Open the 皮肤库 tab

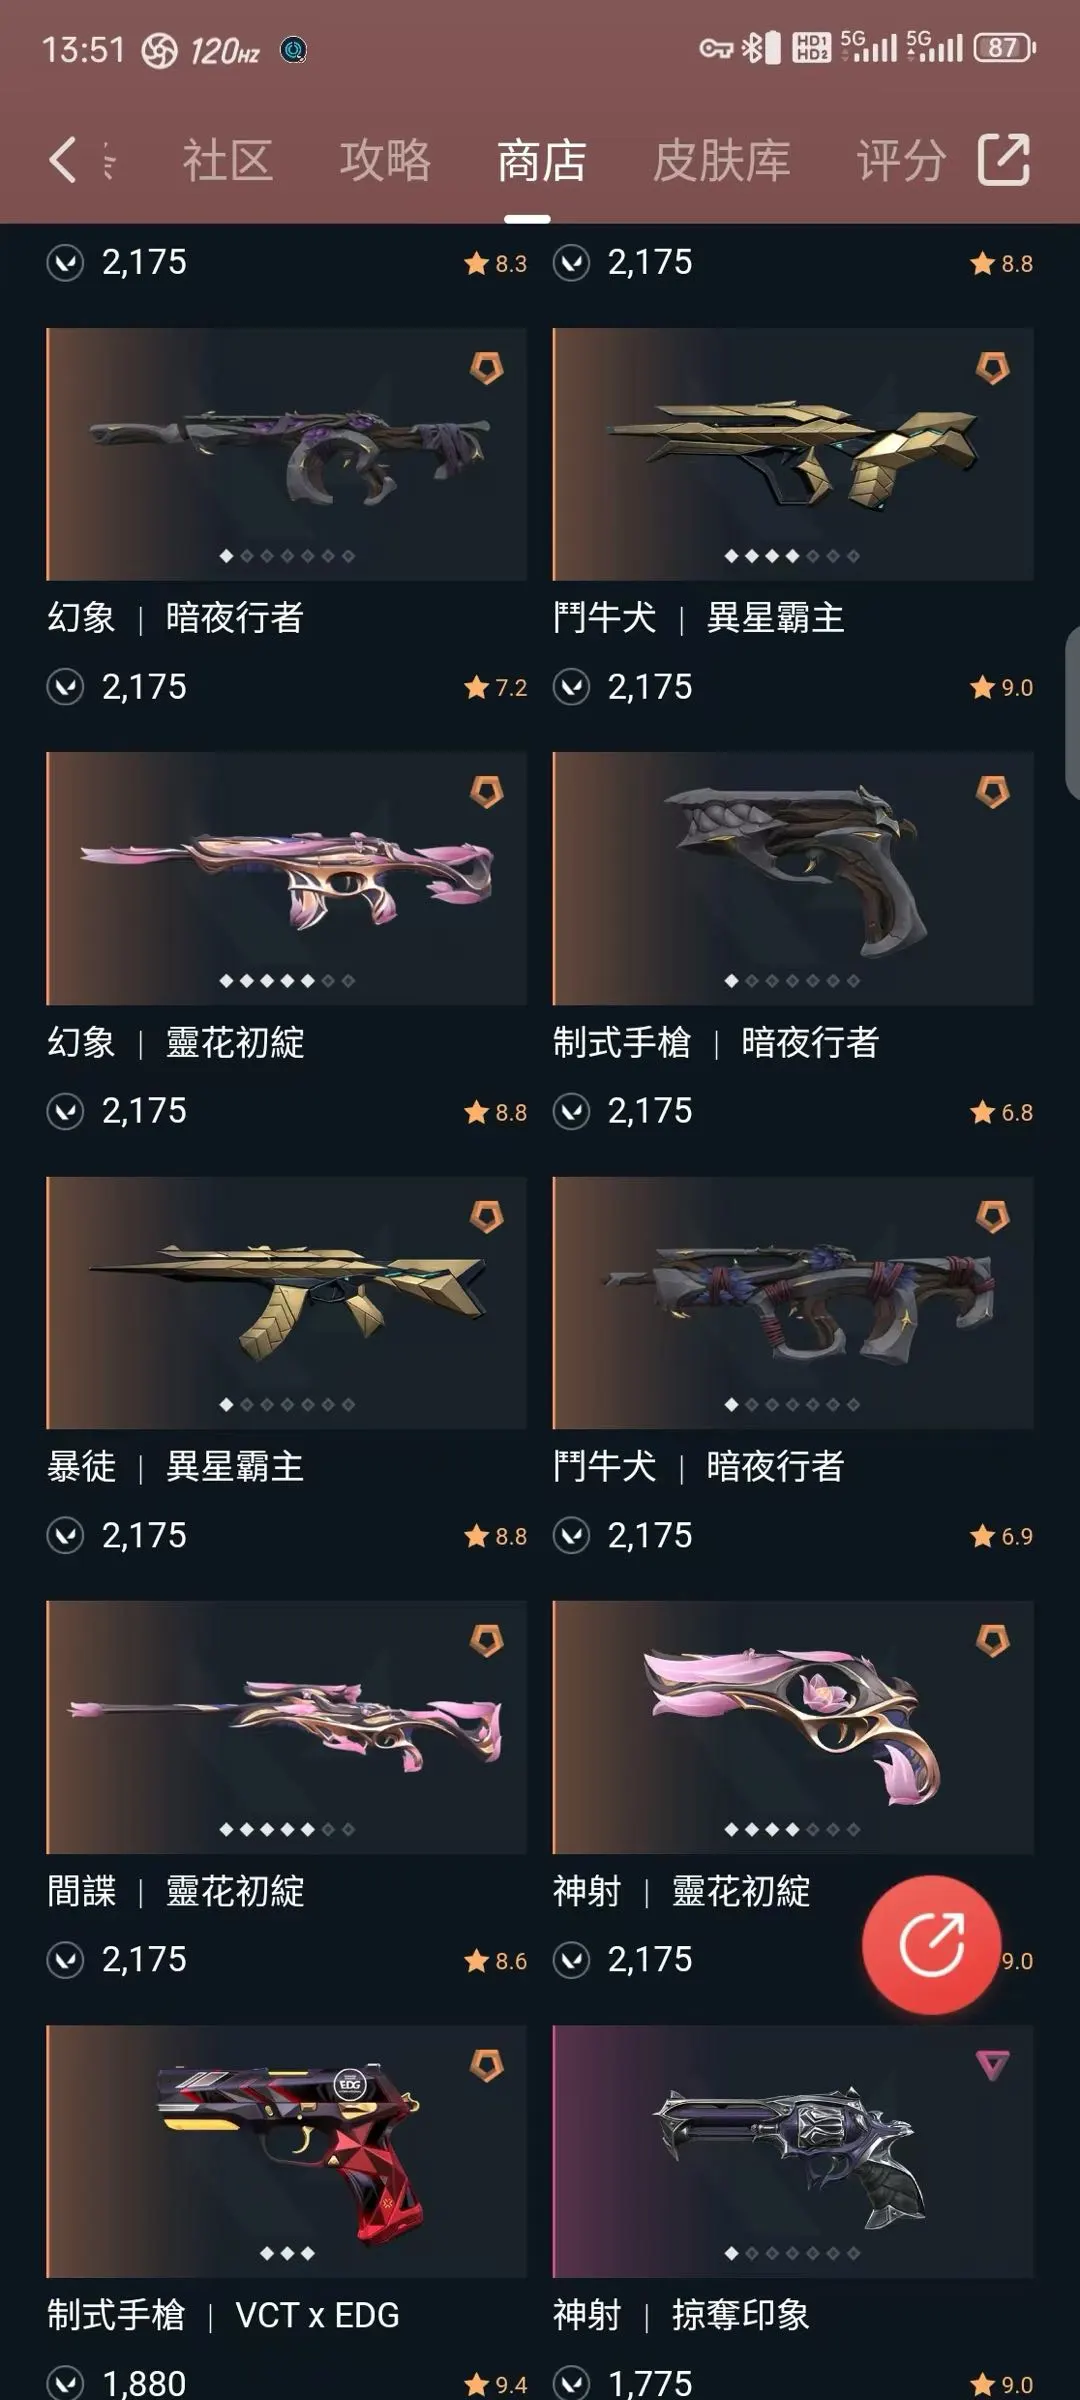pos(722,160)
